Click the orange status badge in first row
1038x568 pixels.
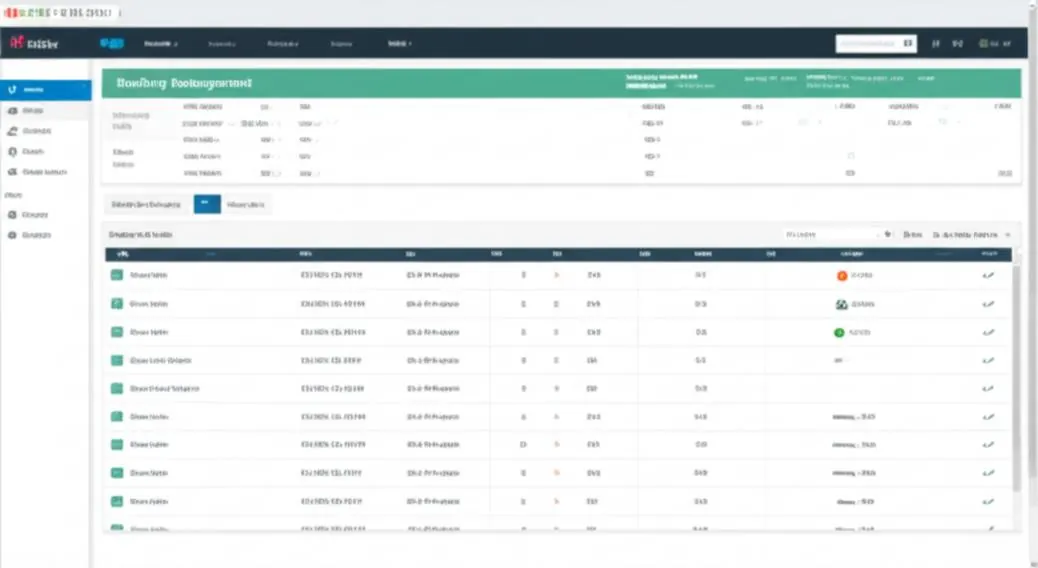pos(842,275)
